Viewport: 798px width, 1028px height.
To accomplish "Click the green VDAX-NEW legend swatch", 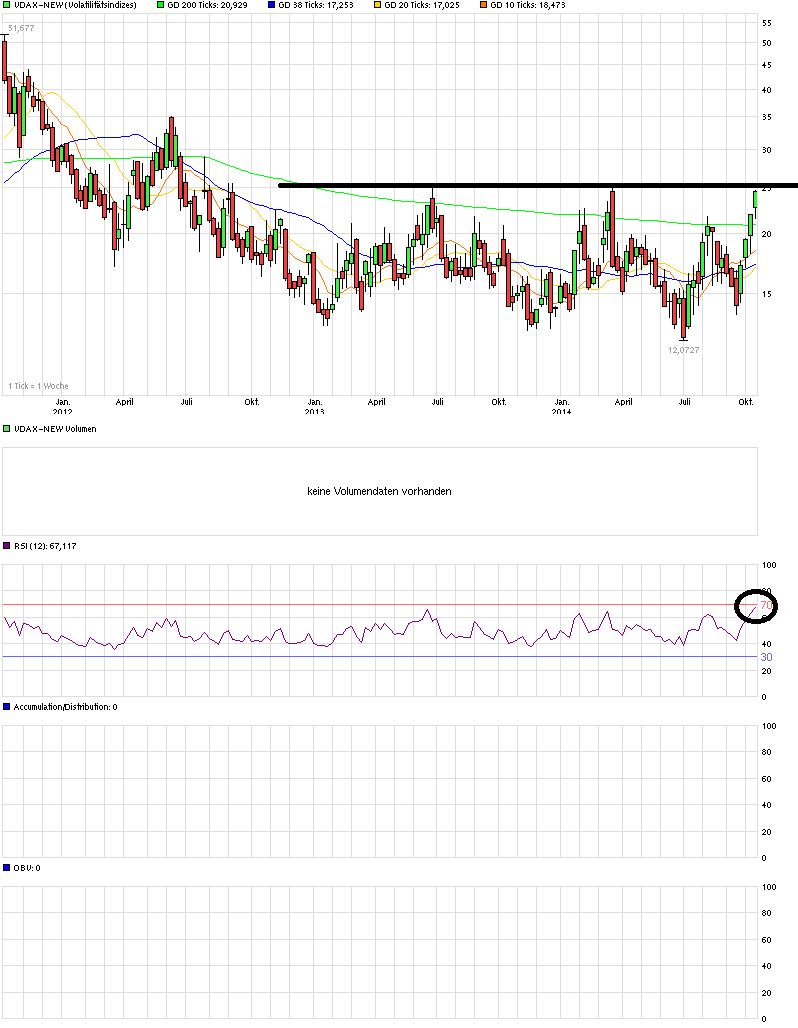I will click(x=7, y=5).
